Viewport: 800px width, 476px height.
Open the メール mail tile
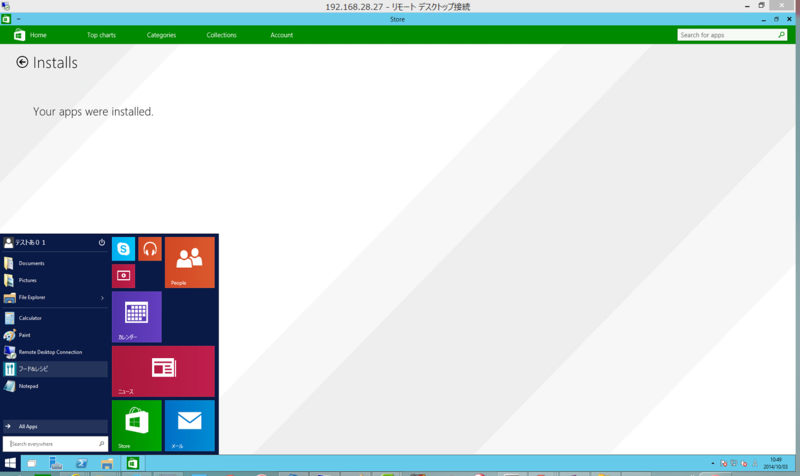coord(190,425)
